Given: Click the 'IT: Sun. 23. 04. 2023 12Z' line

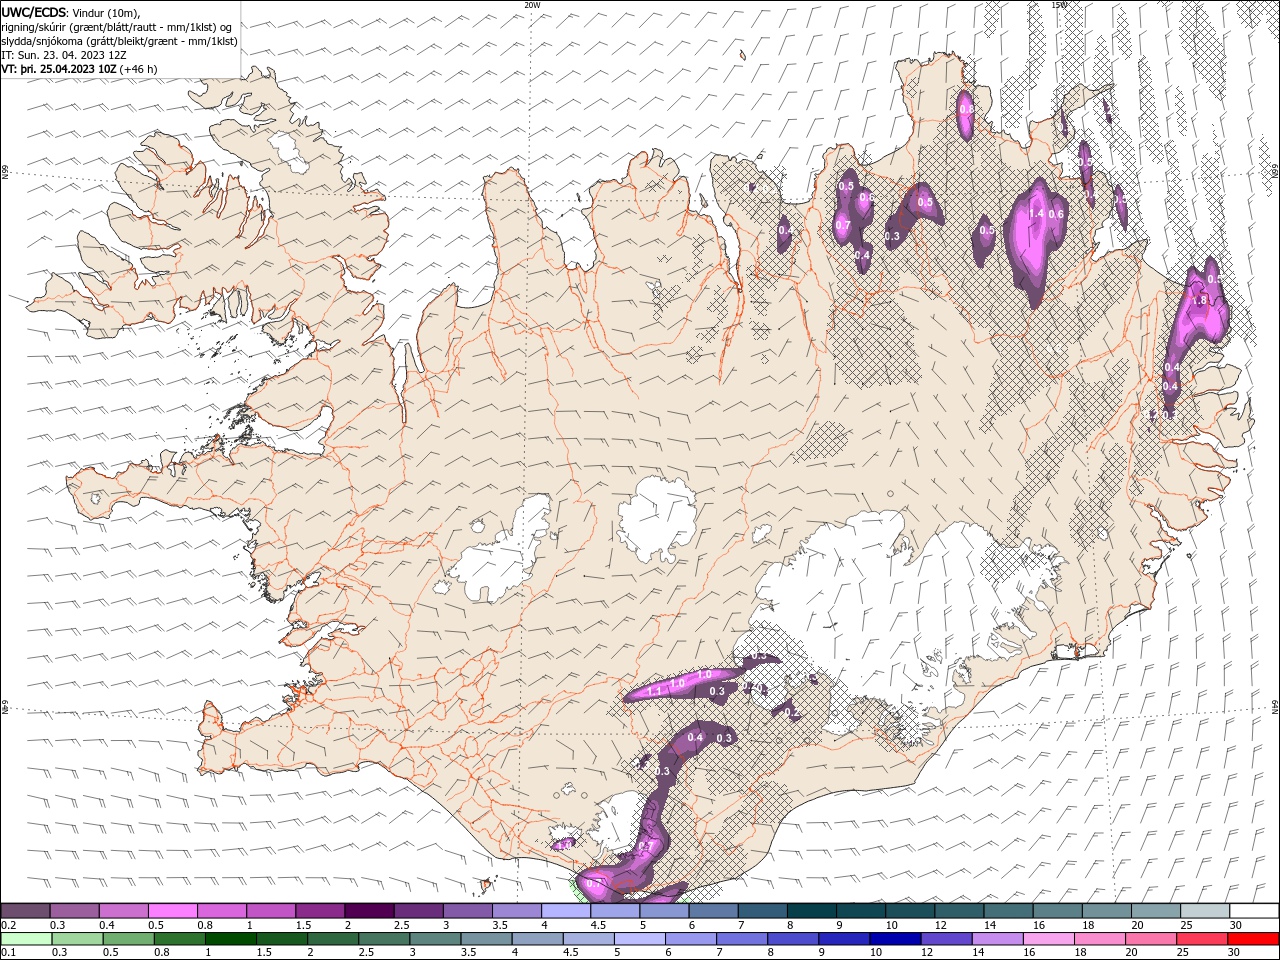Looking at the screenshot, I should pyautogui.click(x=65, y=55).
